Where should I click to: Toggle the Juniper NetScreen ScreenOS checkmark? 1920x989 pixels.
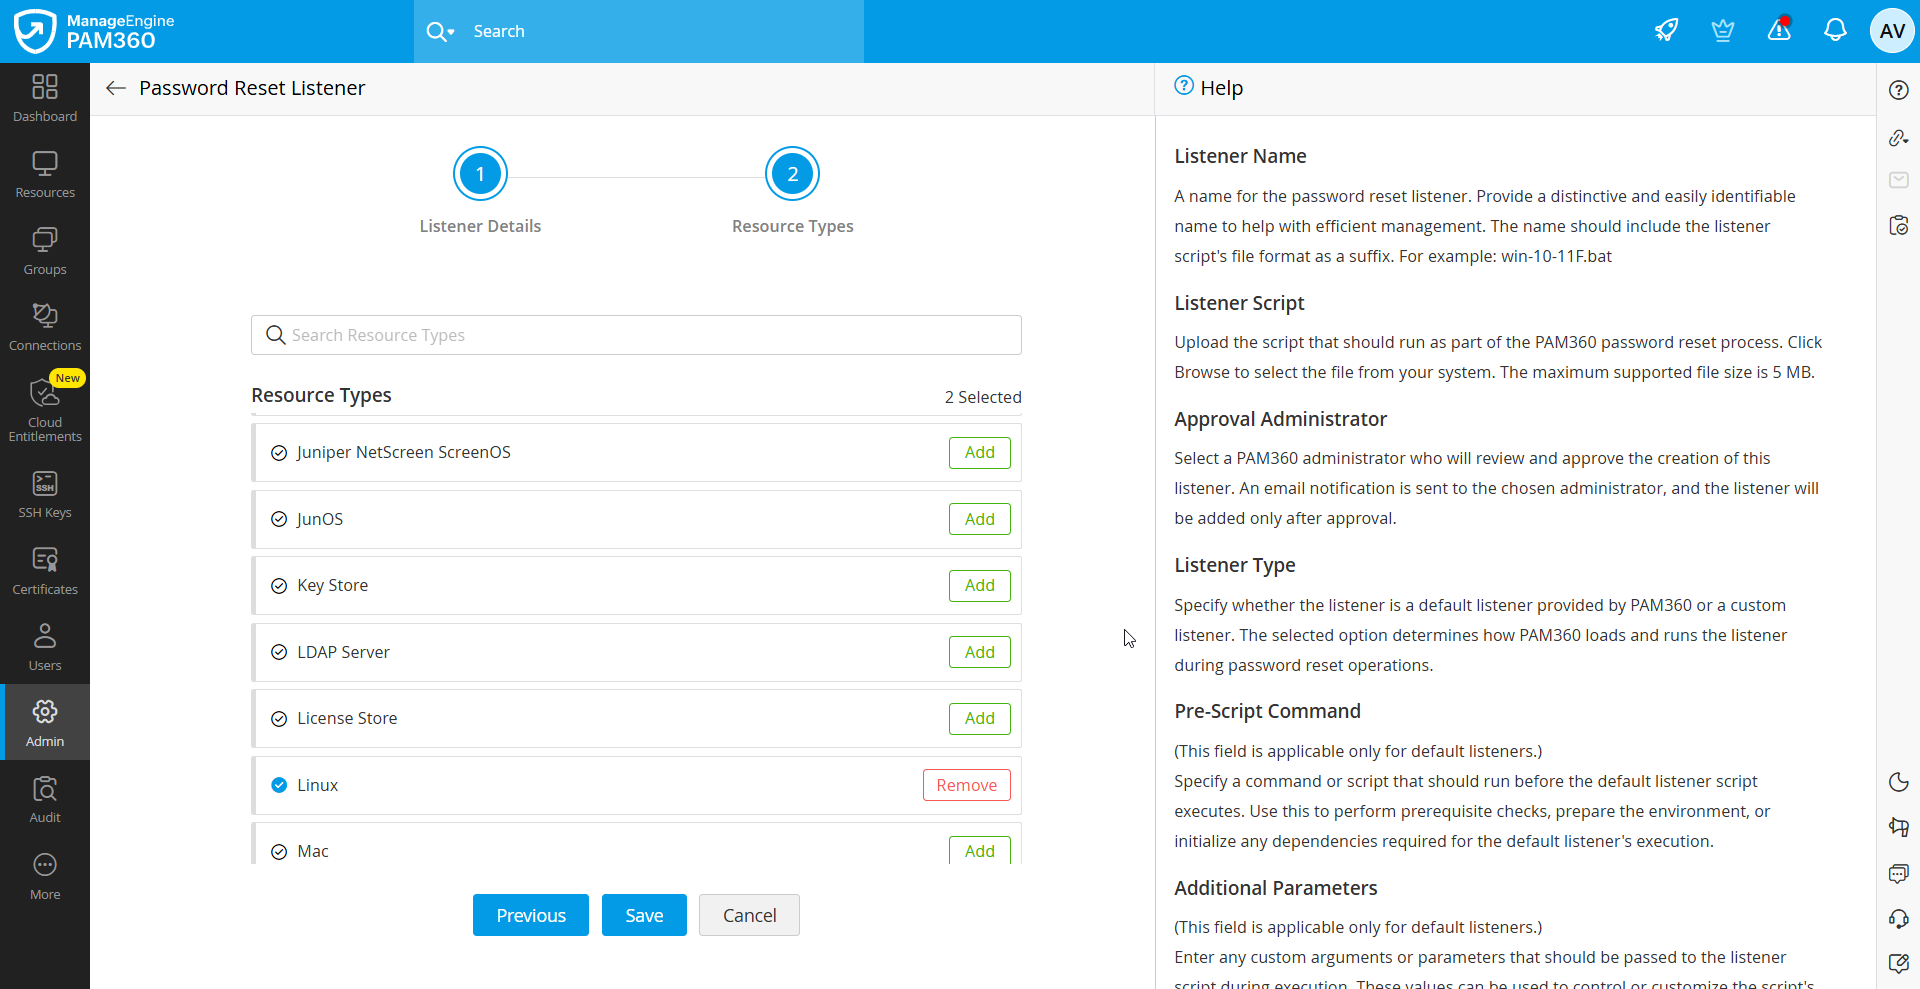[x=279, y=453]
